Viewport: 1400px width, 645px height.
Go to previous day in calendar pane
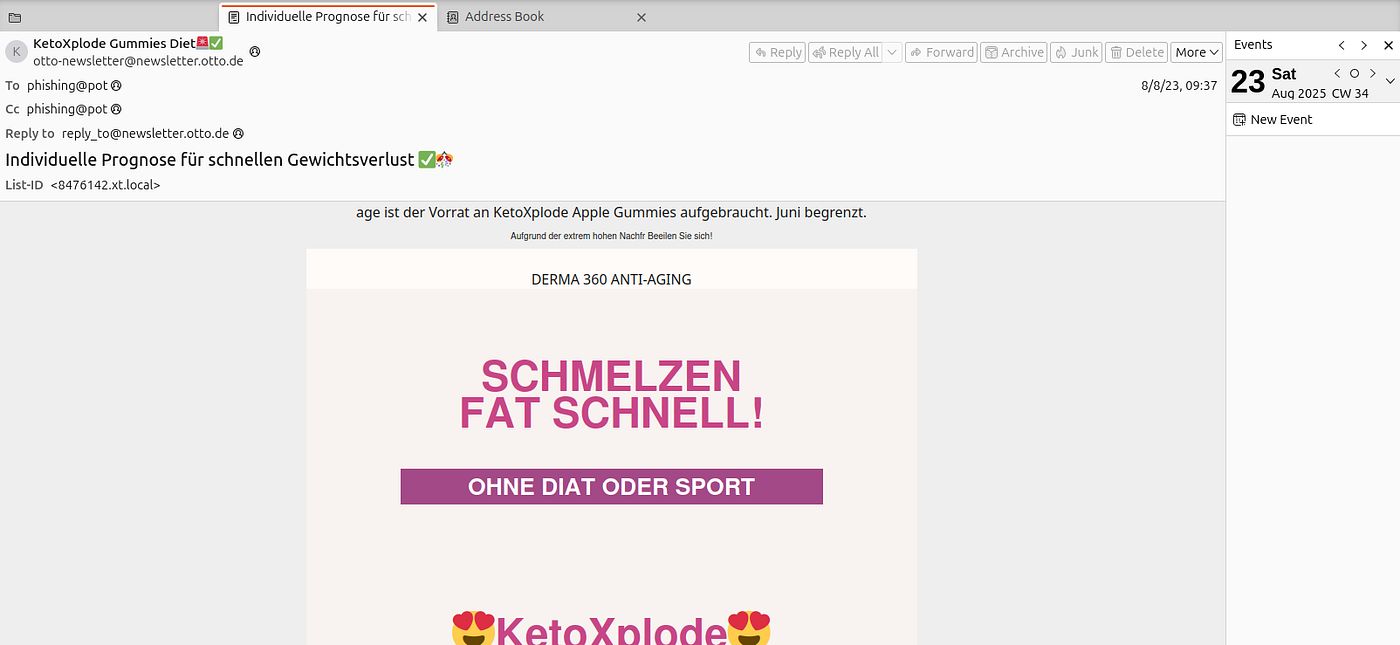coord(1337,73)
